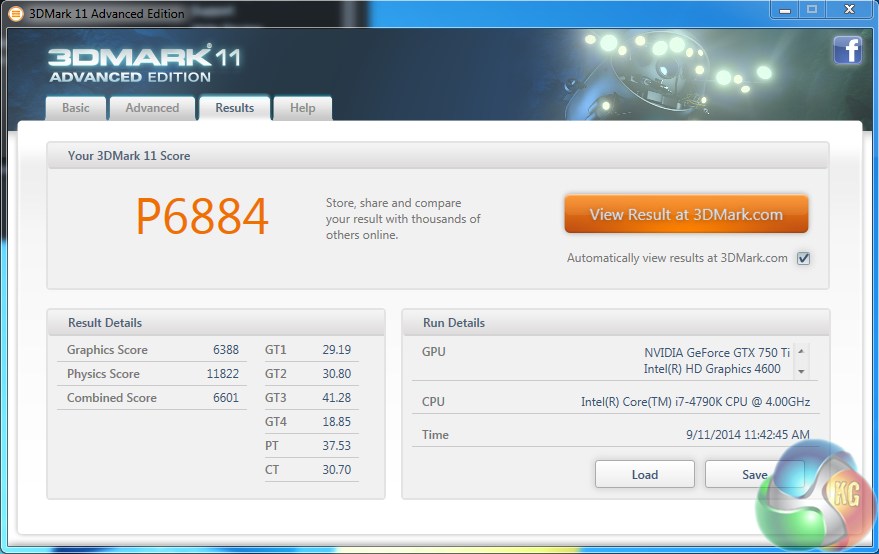Close the 3DMark 11 window

coord(850,10)
